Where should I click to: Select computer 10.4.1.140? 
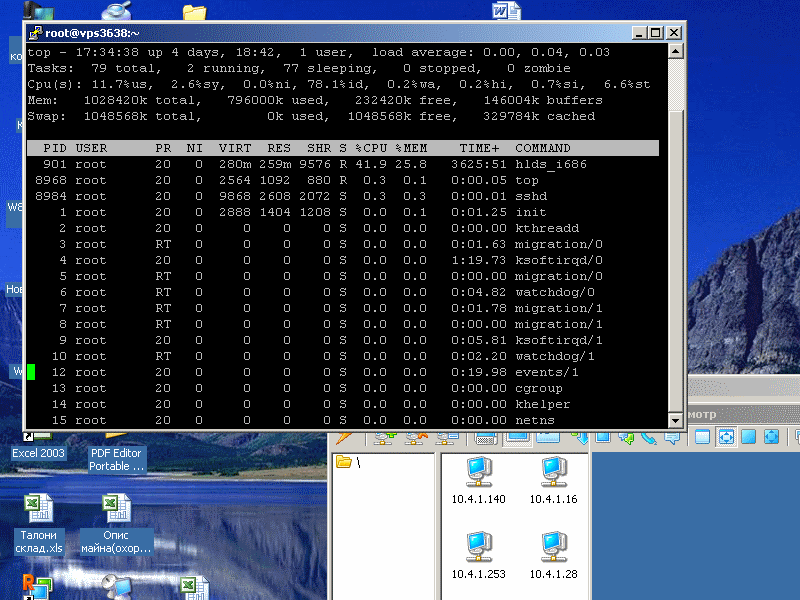(x=478, y=481)
